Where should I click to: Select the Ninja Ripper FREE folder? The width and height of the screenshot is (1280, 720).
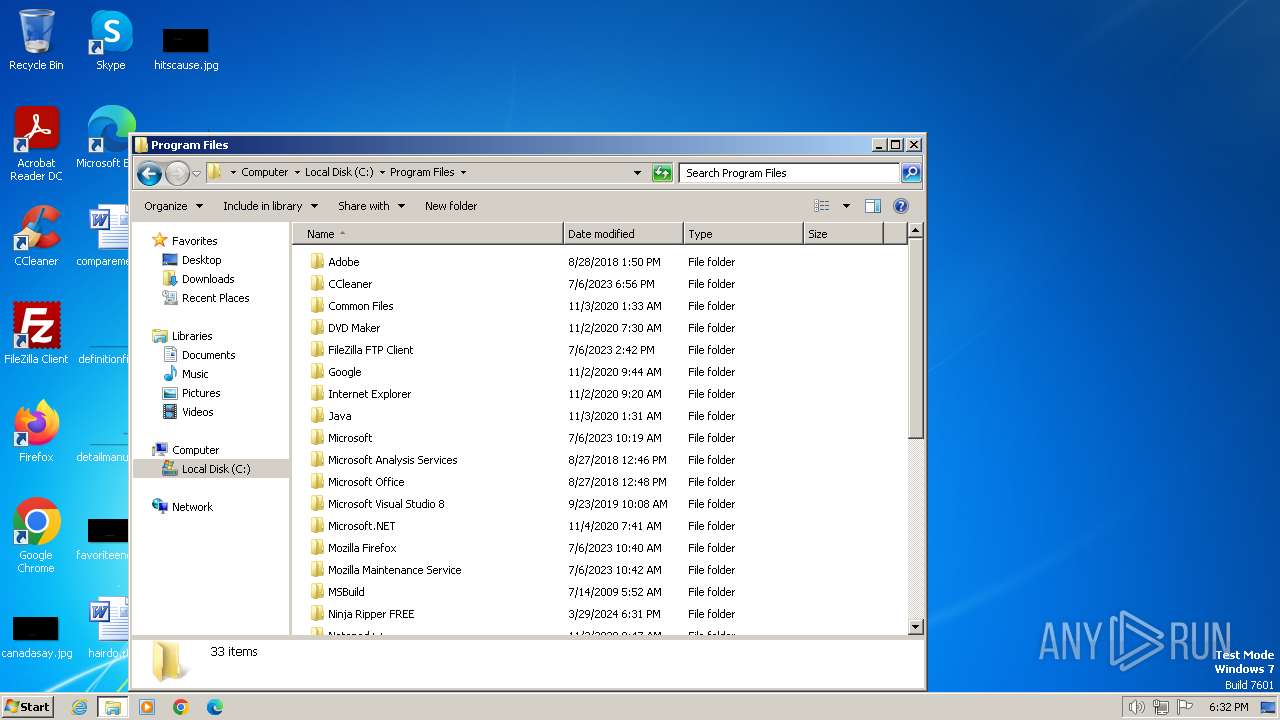tap(371, 614)
